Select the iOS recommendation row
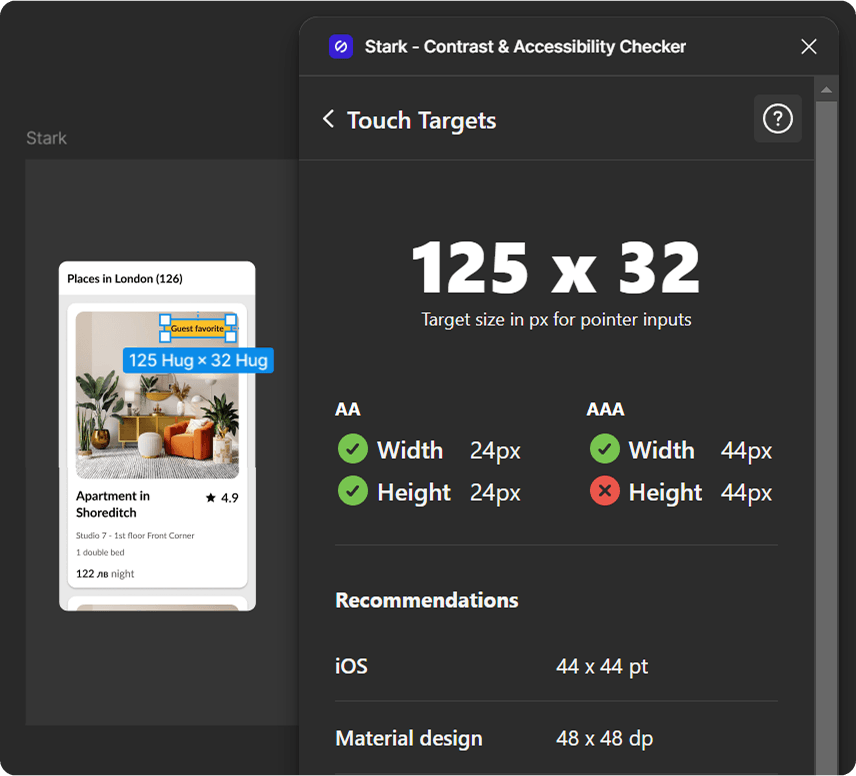The height and width of the screenshot is (776, 856). pyautogui.click(x=555, y=666)
